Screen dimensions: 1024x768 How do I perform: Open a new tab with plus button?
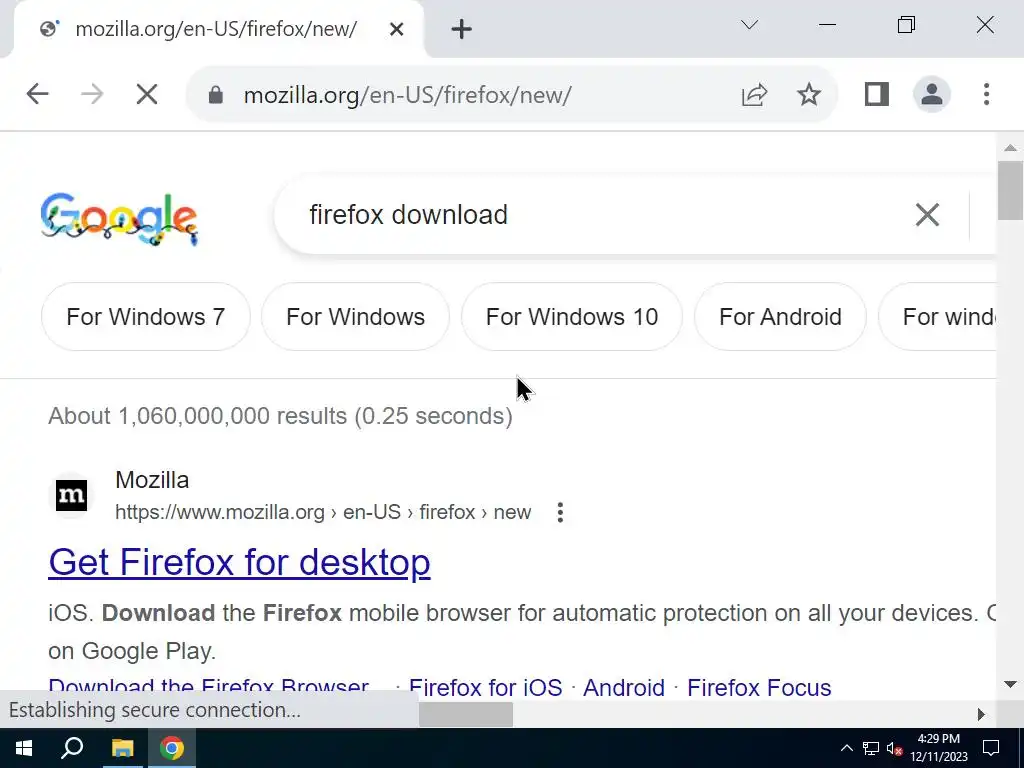click(x=461, y=29)
